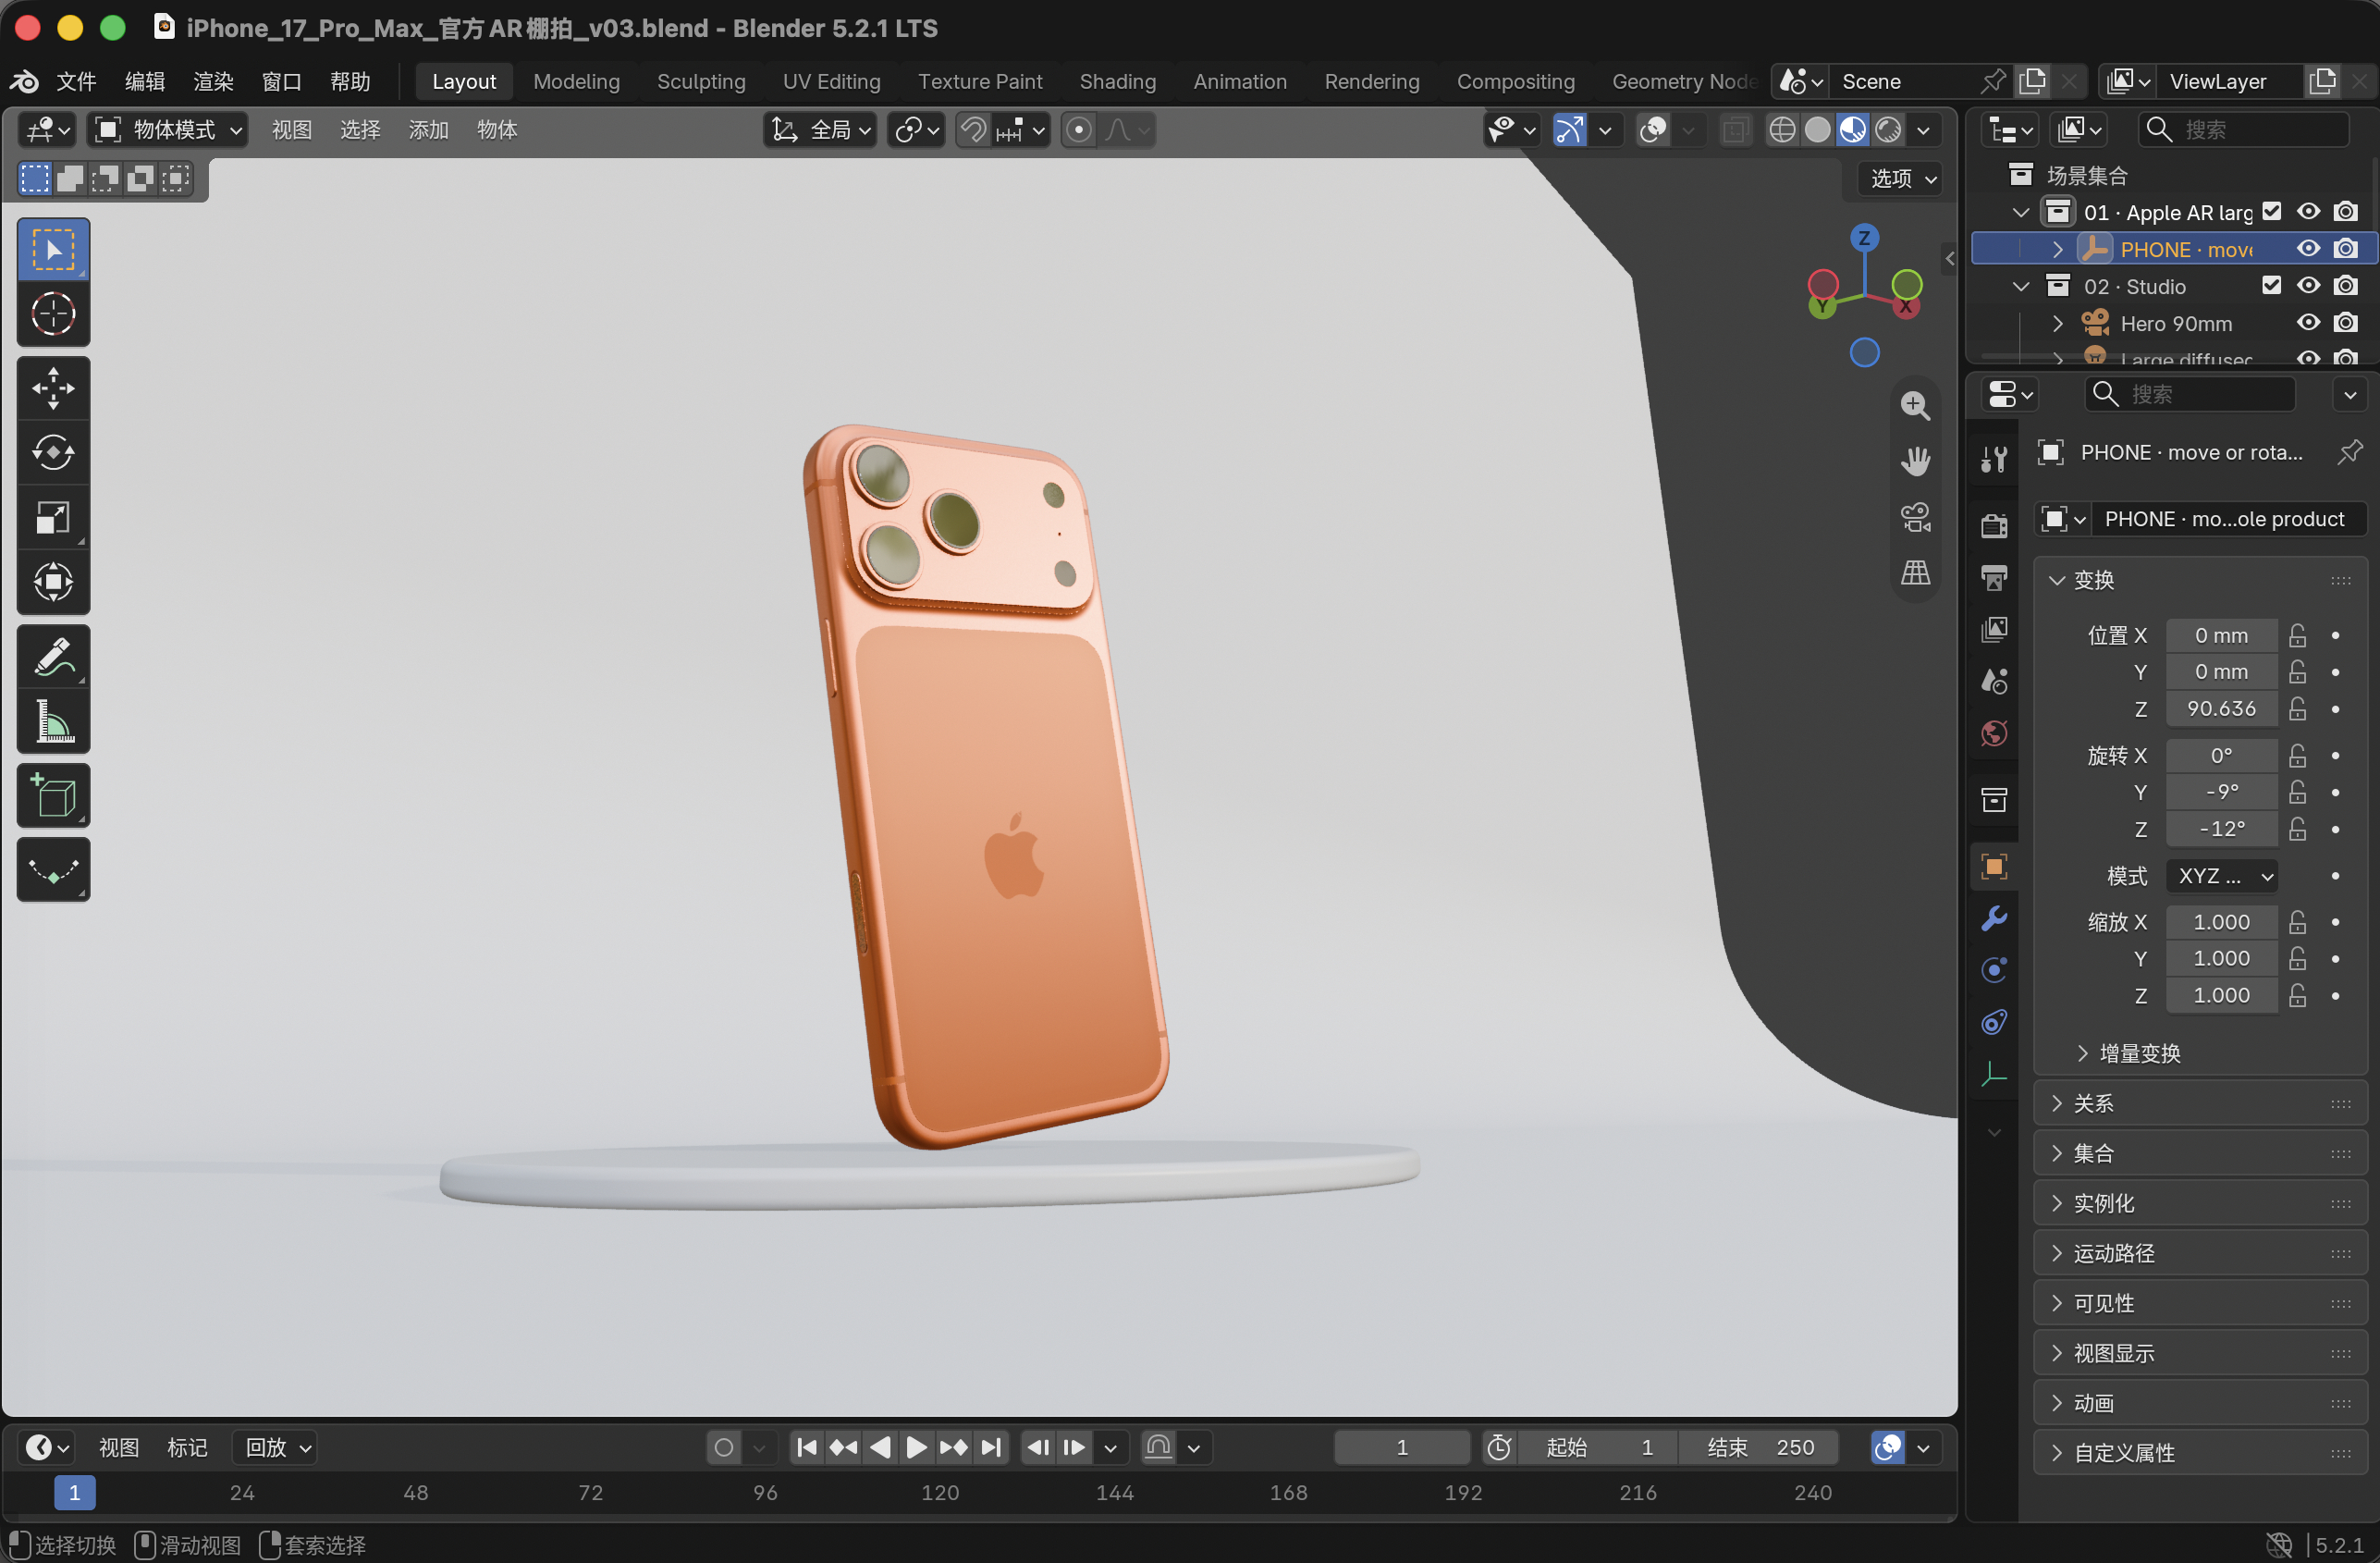Open the Object Constraints tab
Screen dimensions: 2380x1563
tap(1994, 1022)
